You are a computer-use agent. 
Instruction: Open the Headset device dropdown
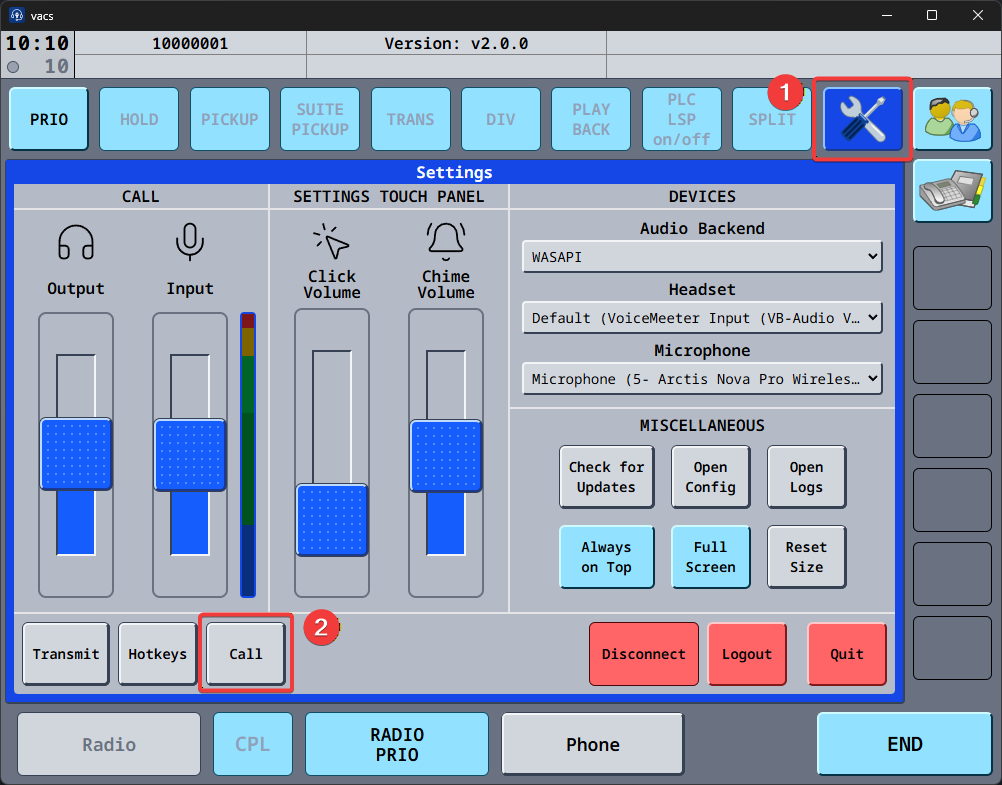[x=701, y=318]
